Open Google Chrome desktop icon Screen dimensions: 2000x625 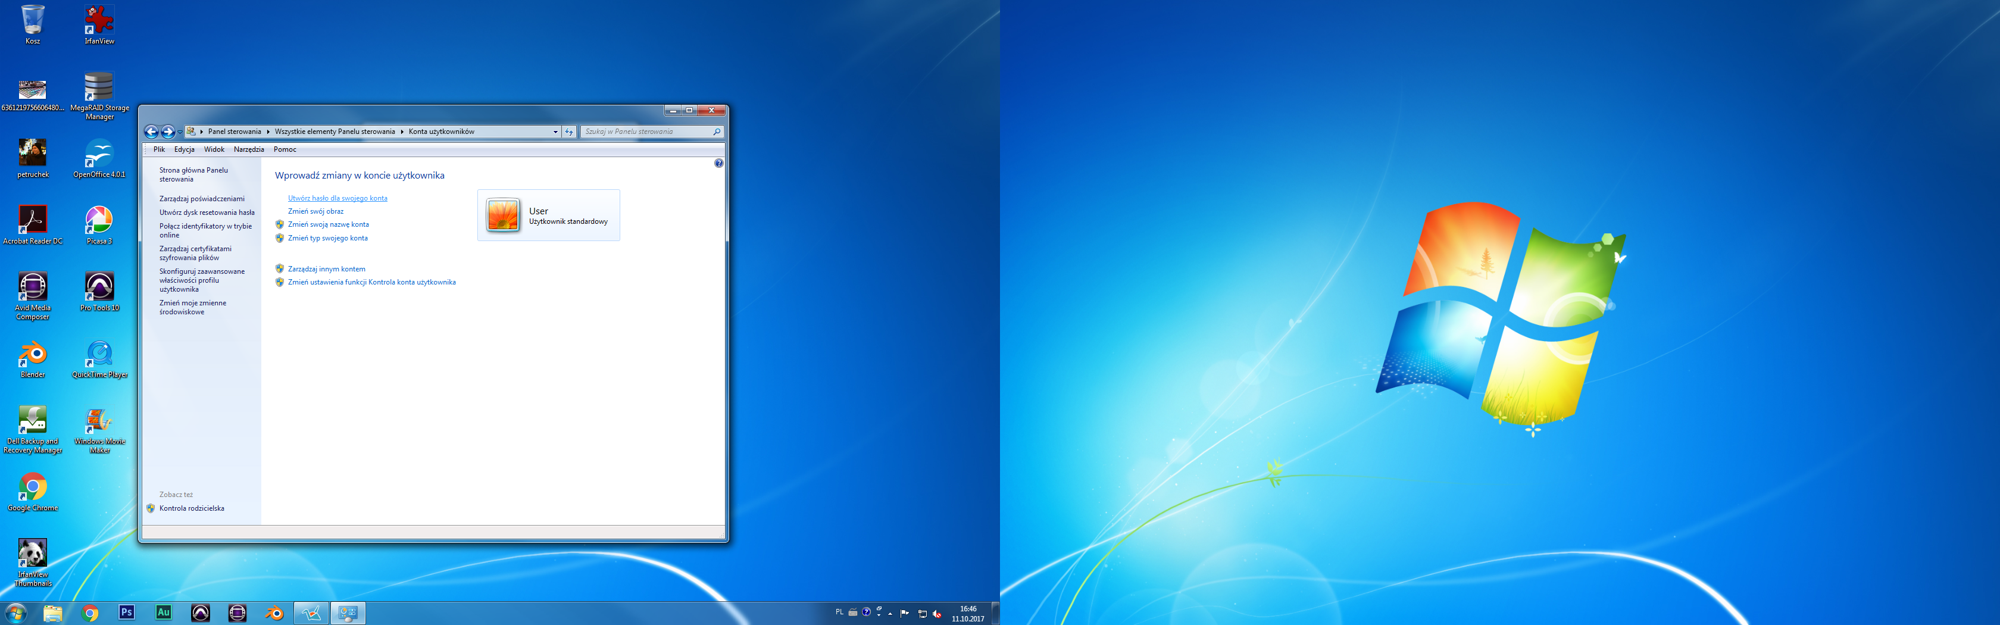pyautogui.click(x=33, y=492)
